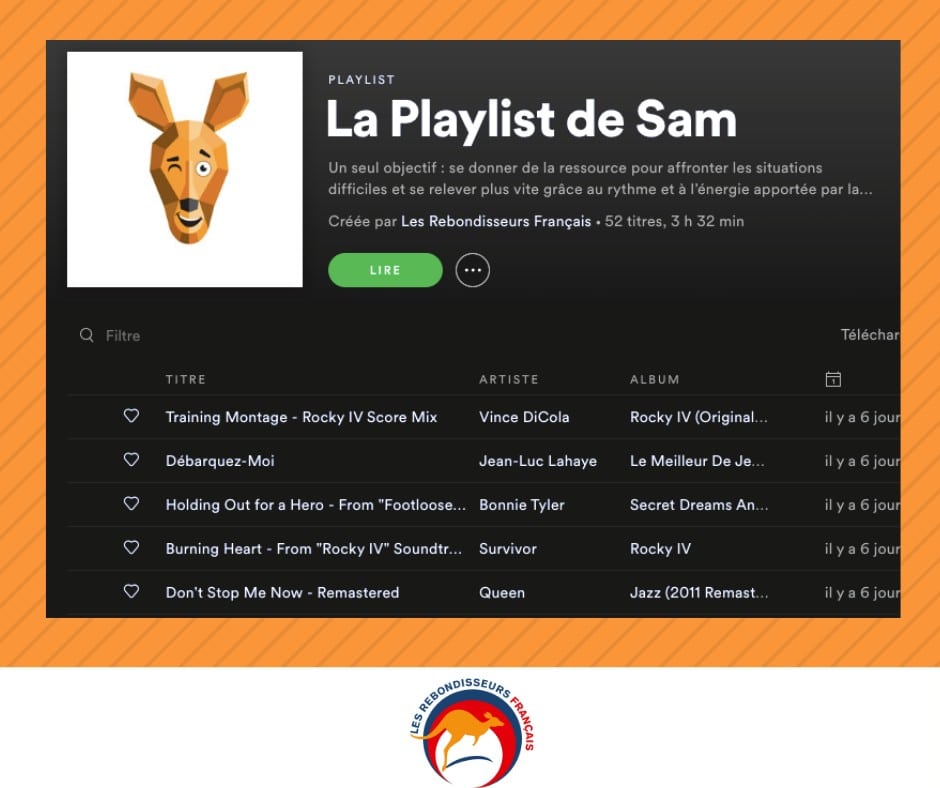Click the search magnifier icon by Filtre
The height and width of the screenshot is (788, 940).
[x=87, y=335]
